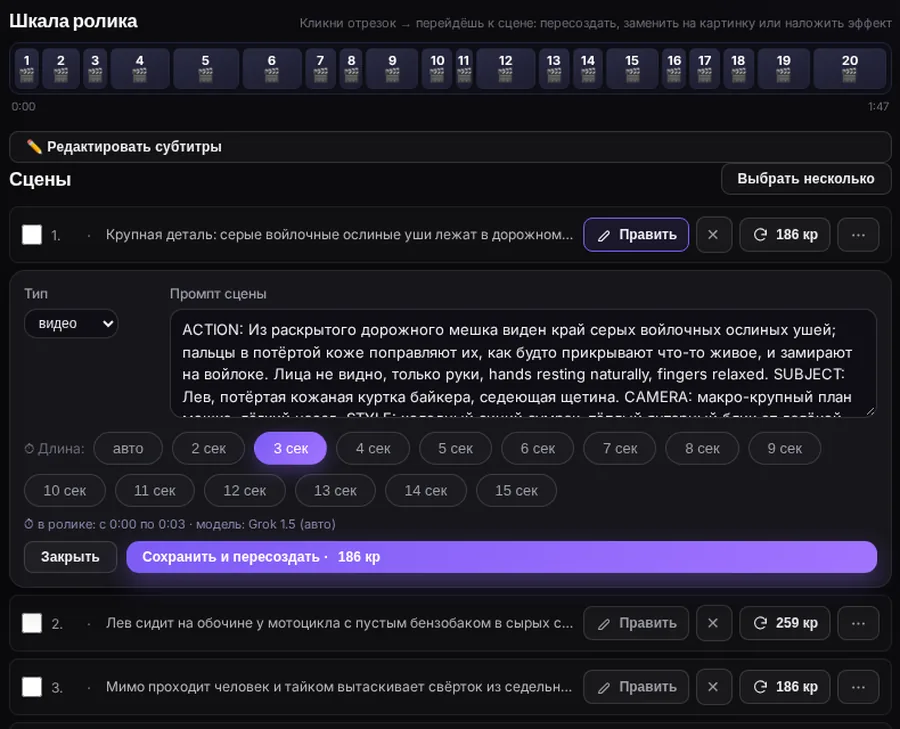This screenshot has width=900, height=729.
Task: Jump to timeline segment 16
Action: click(674, 68)
